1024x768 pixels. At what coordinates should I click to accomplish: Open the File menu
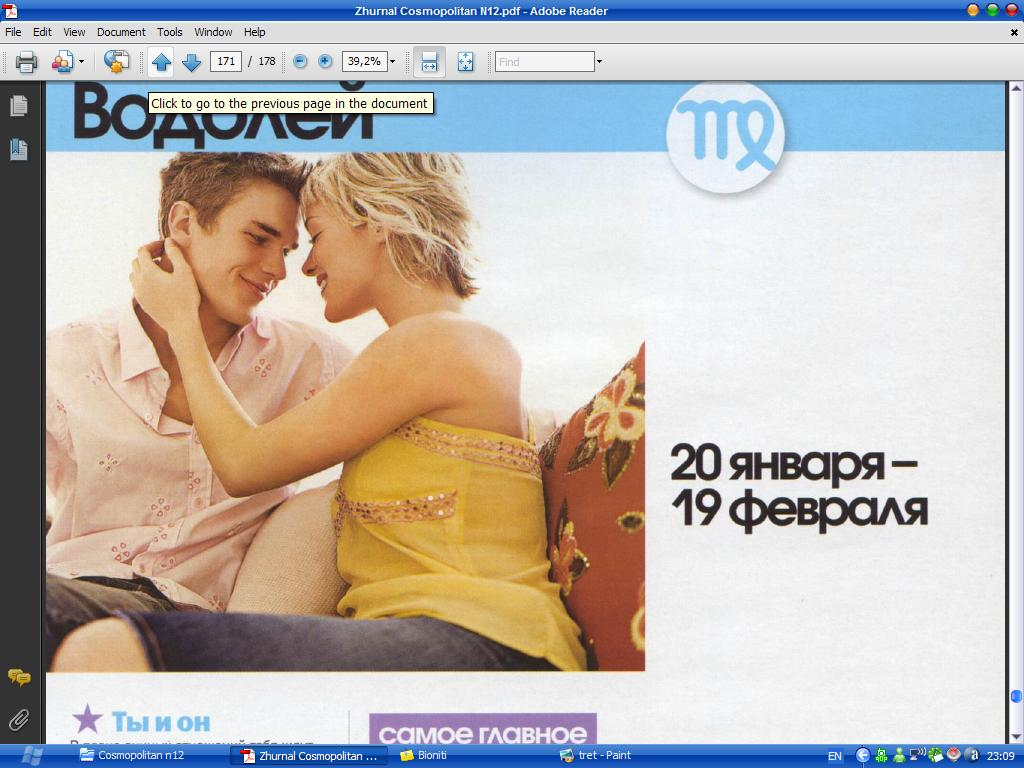[13, 32]
